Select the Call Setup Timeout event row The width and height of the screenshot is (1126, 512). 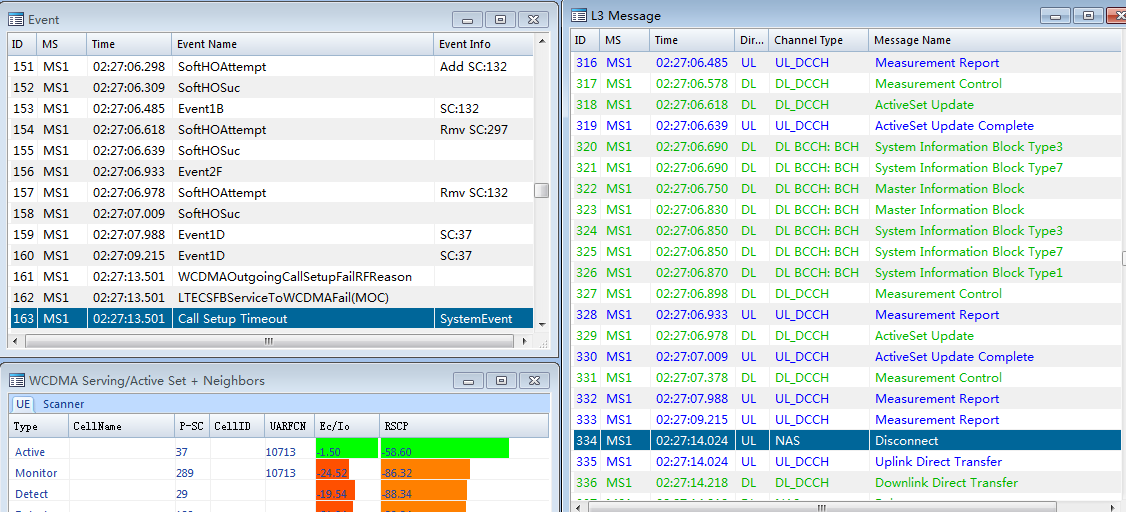click(x=271, y=319)
